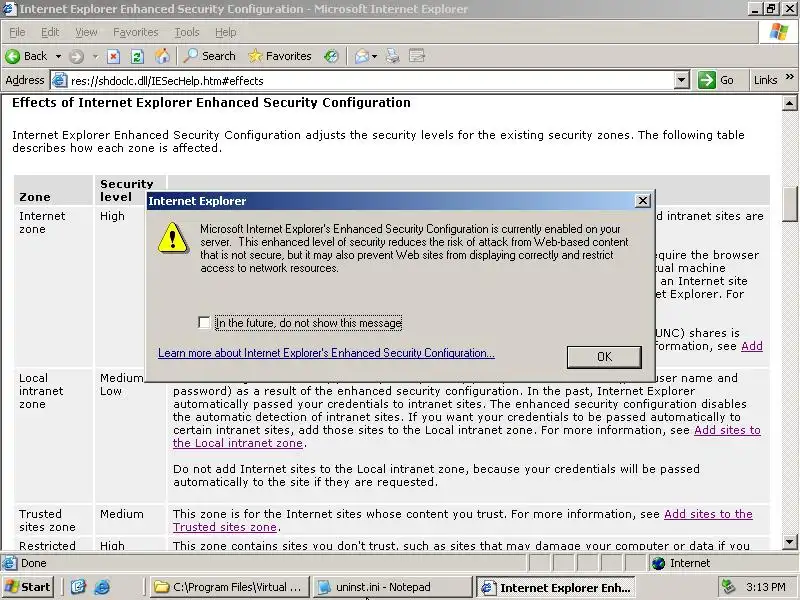Click OK in the Internet Explorer dialog
The height and width of the screenshot is (600, 800).
point(604,357)
